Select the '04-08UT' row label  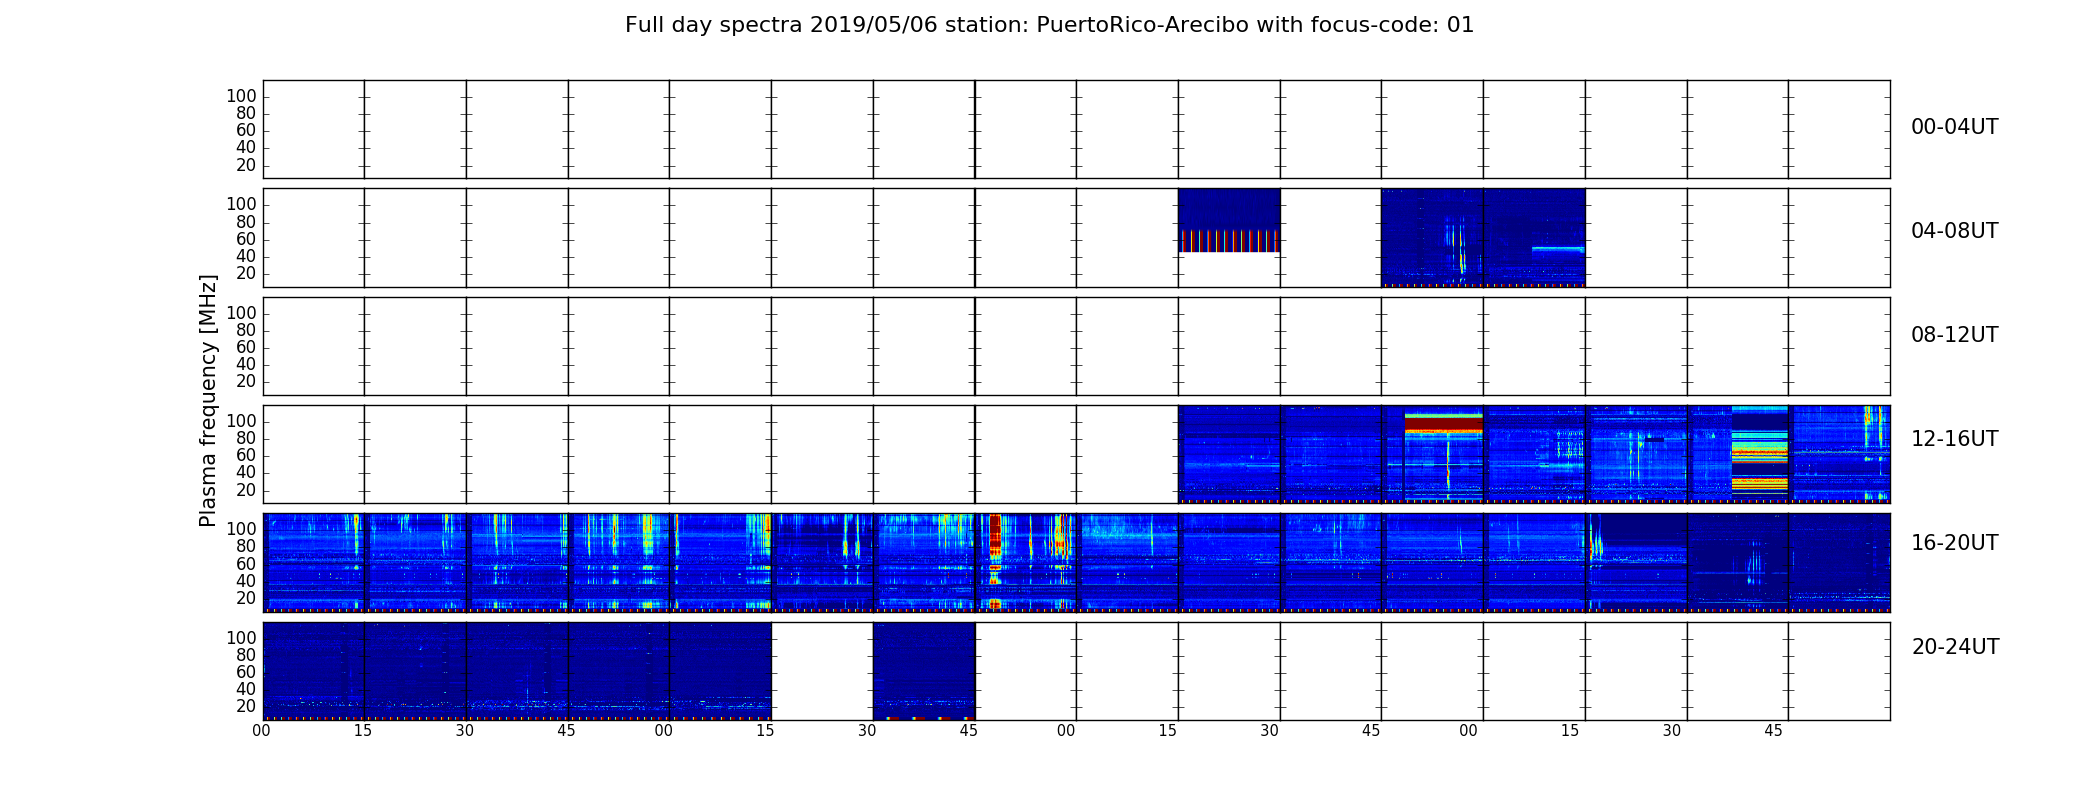click(x=1954, y=231)
